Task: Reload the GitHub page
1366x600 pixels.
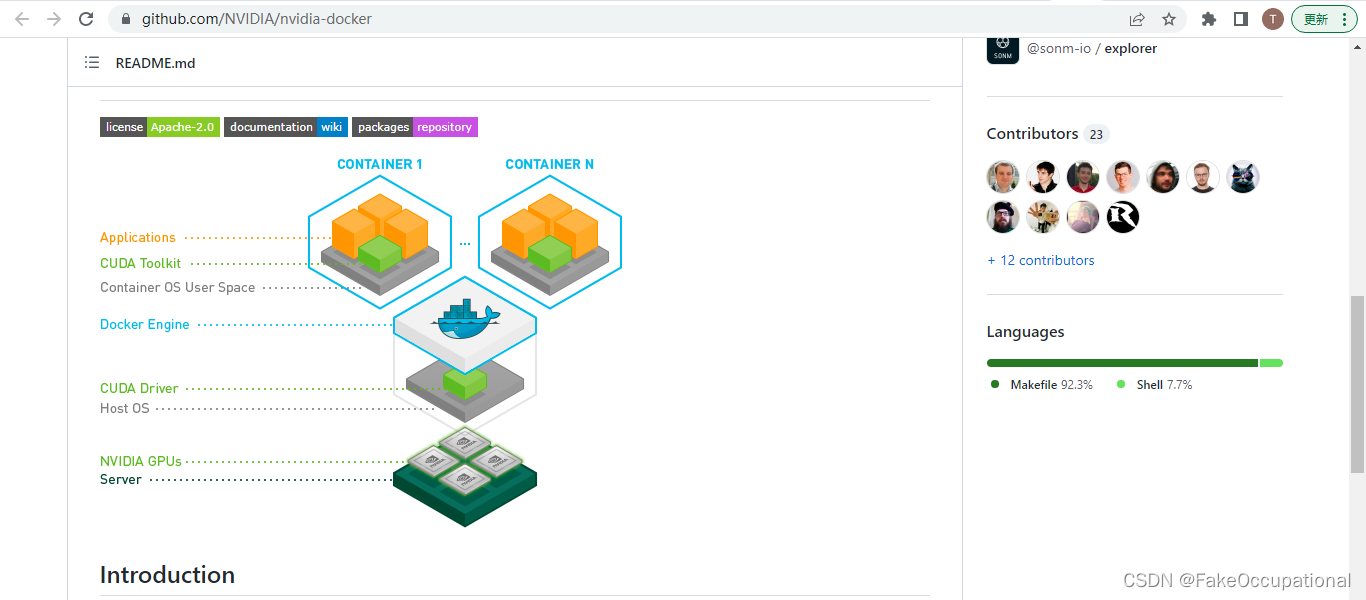Action: pyautogui.click(x=87, y=19)
